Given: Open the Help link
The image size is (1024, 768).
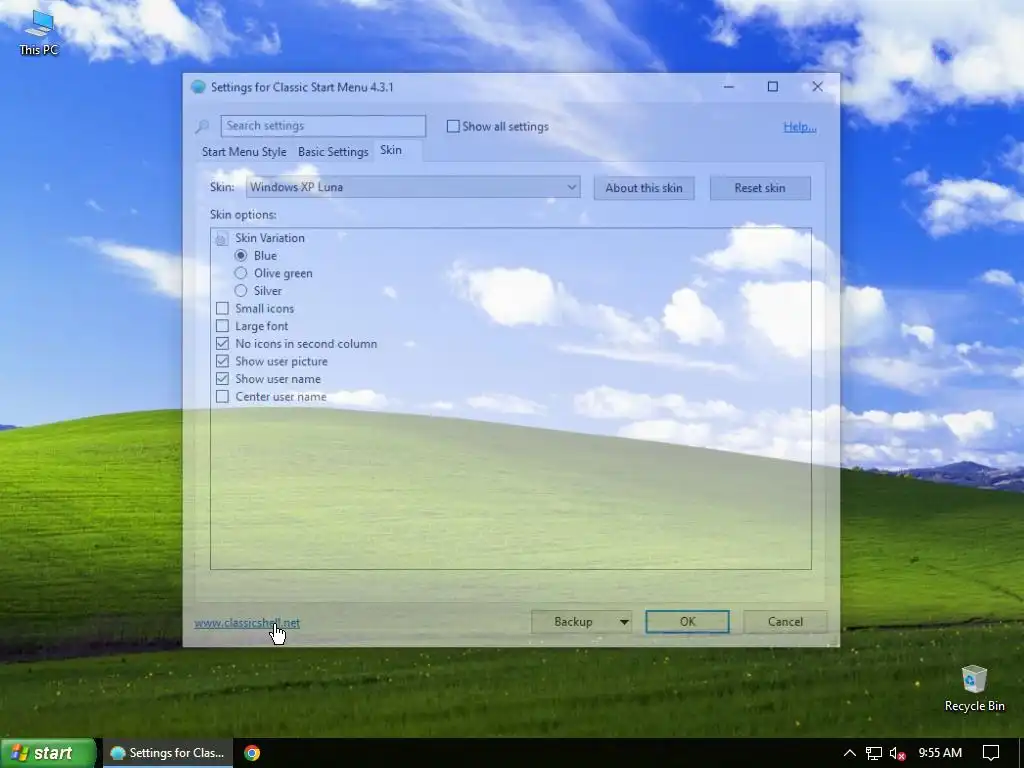Looking at the screenshot, I should coord(799,127).
